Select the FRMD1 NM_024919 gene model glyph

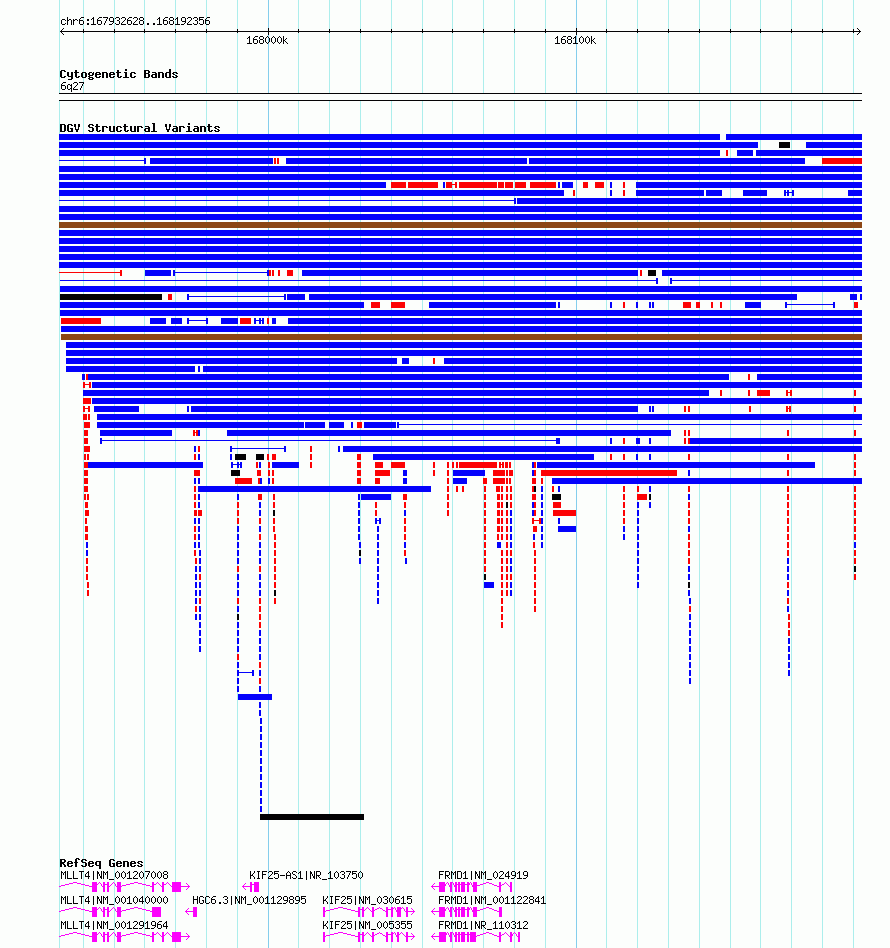pyautogui.click(x=472, y=887)
